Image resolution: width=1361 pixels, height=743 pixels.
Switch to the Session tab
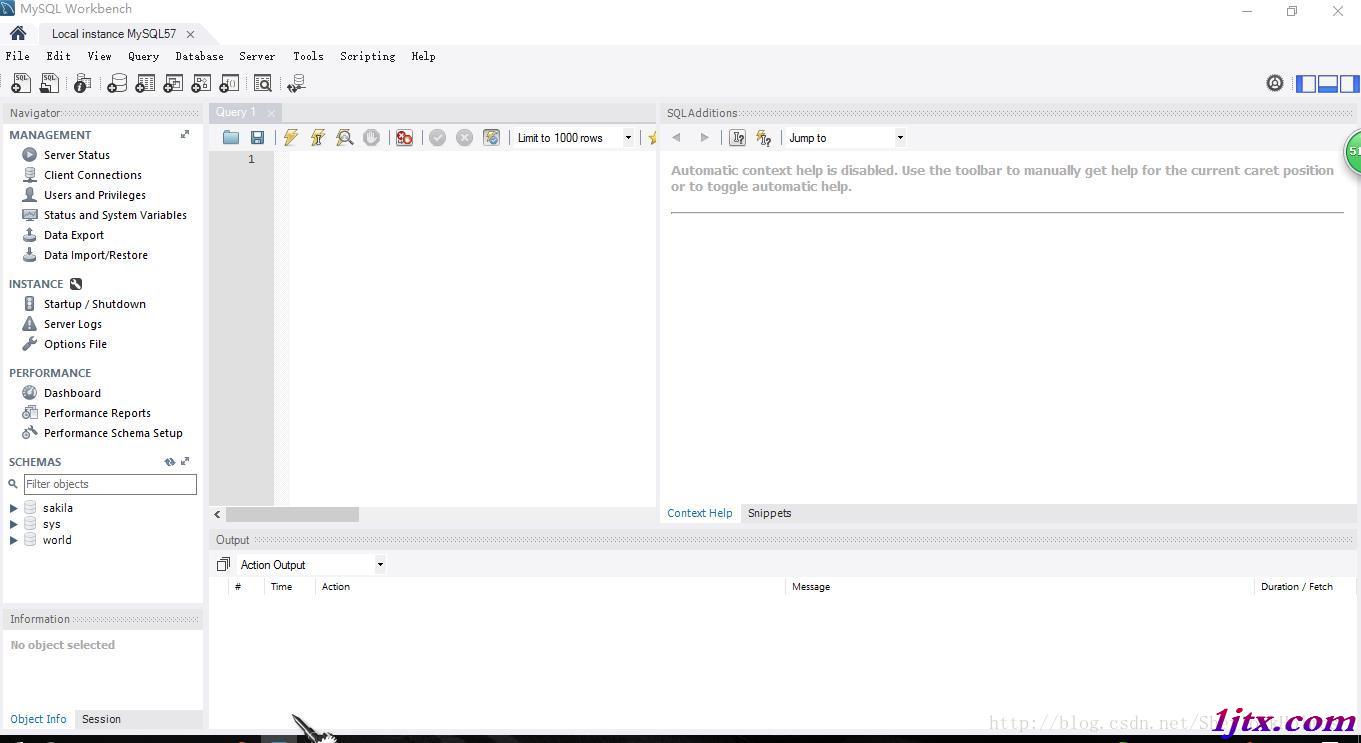click(101, 719)
